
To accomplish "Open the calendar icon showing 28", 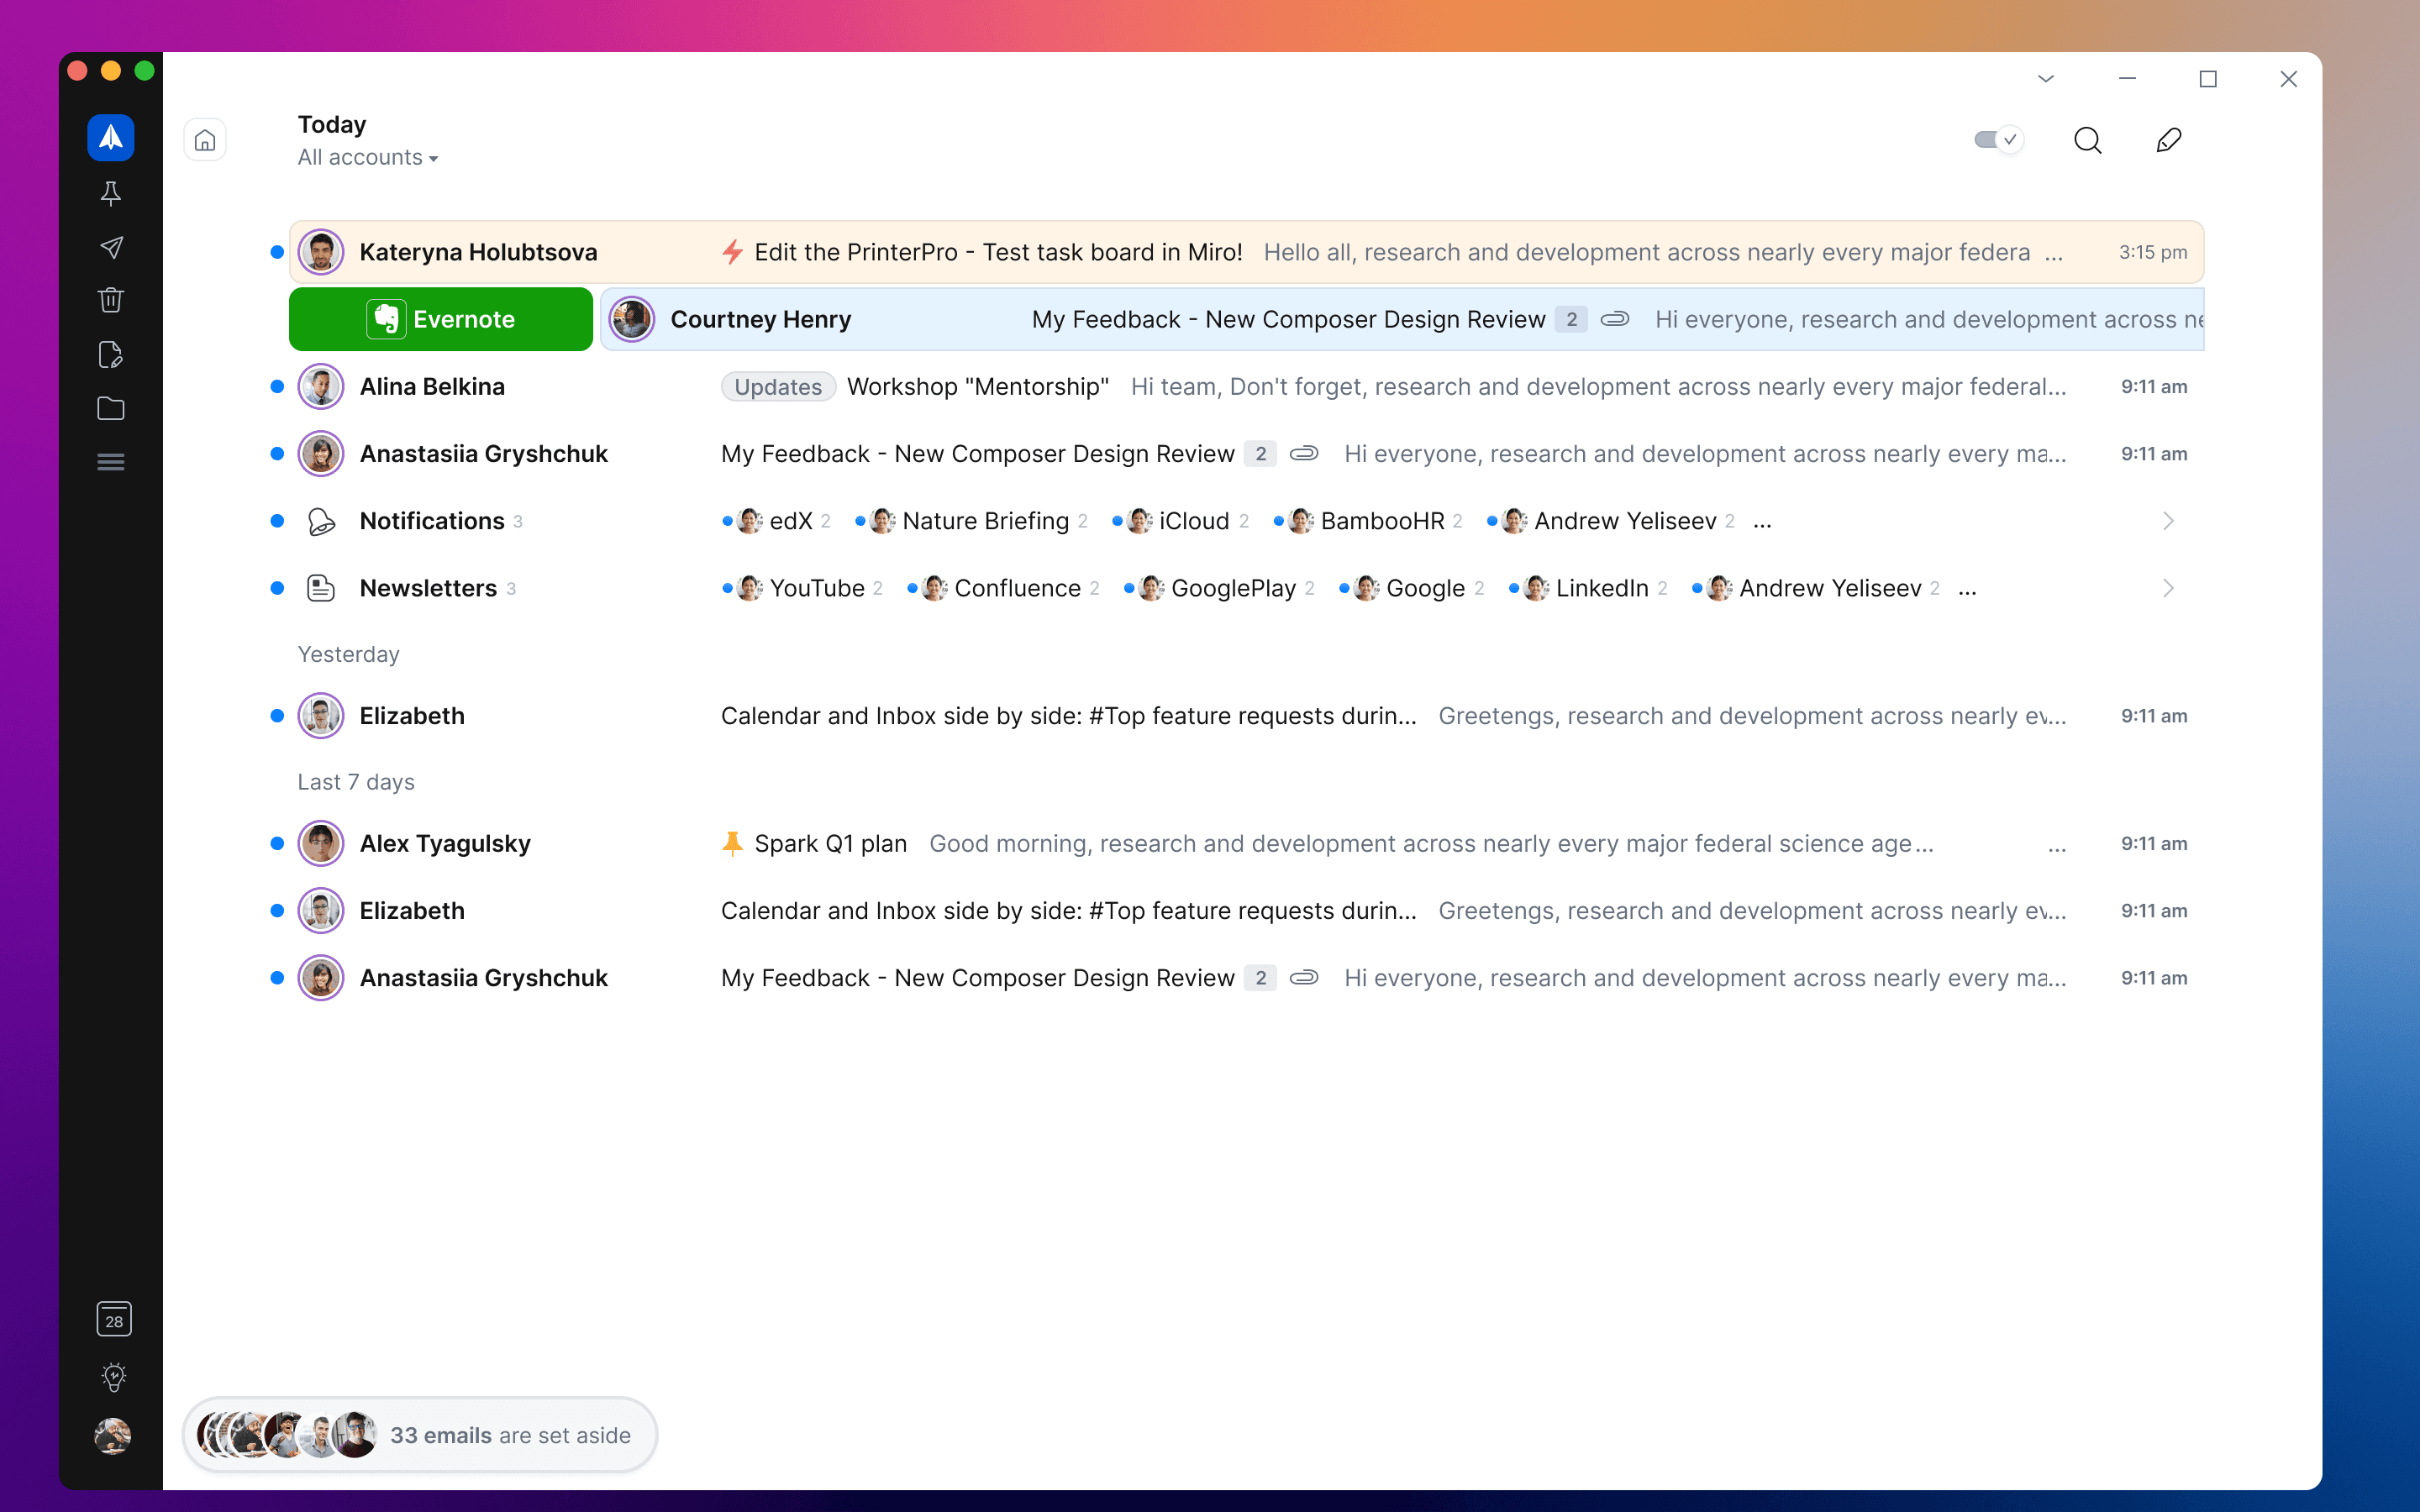I will (114, 1320).
